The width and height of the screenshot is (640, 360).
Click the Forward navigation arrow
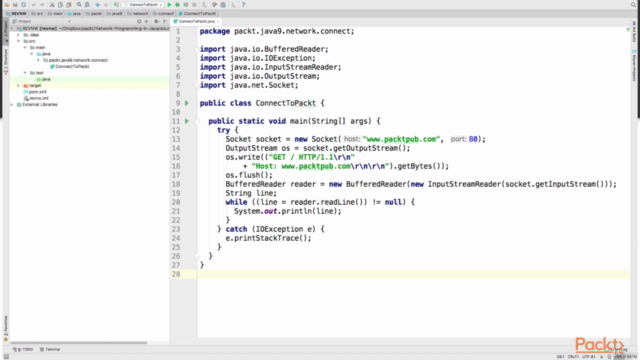coord(106,4)
